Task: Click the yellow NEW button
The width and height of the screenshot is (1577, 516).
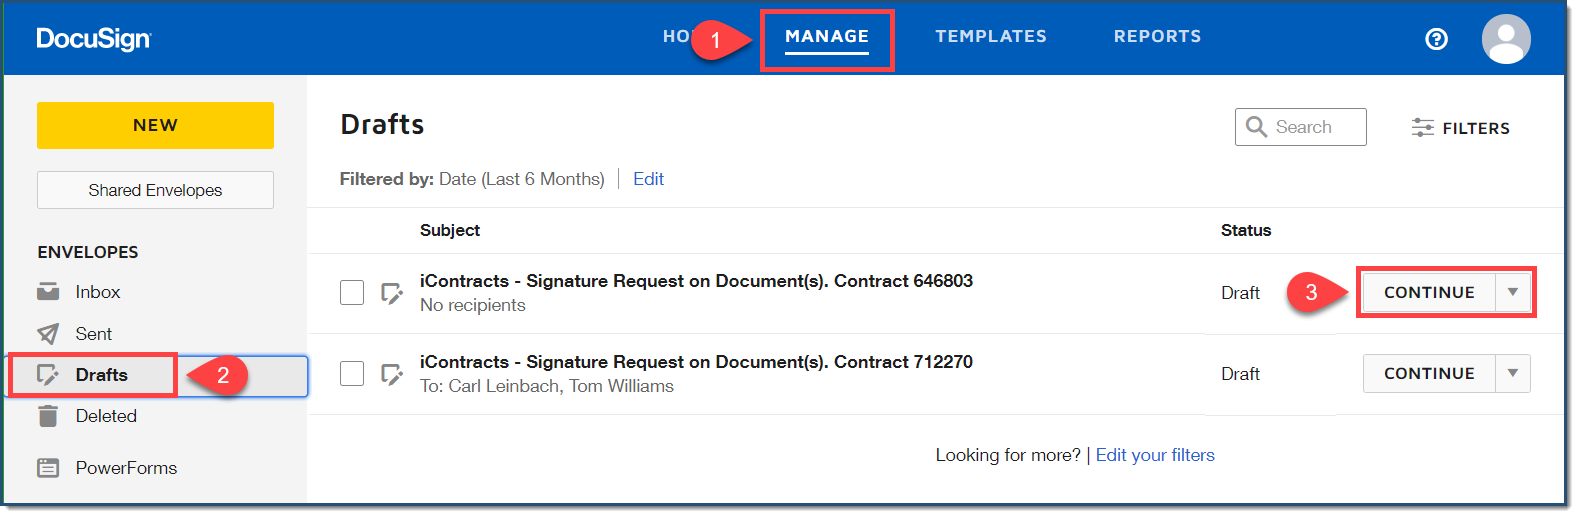Action: (x=155, y=125)
